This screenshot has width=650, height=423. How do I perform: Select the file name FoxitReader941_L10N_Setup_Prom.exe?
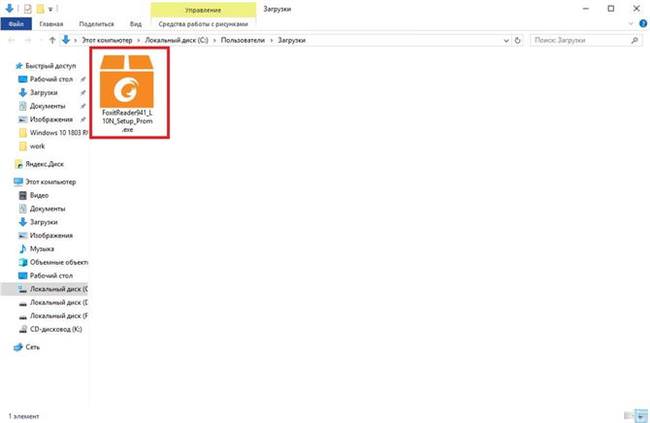[127, 121]
